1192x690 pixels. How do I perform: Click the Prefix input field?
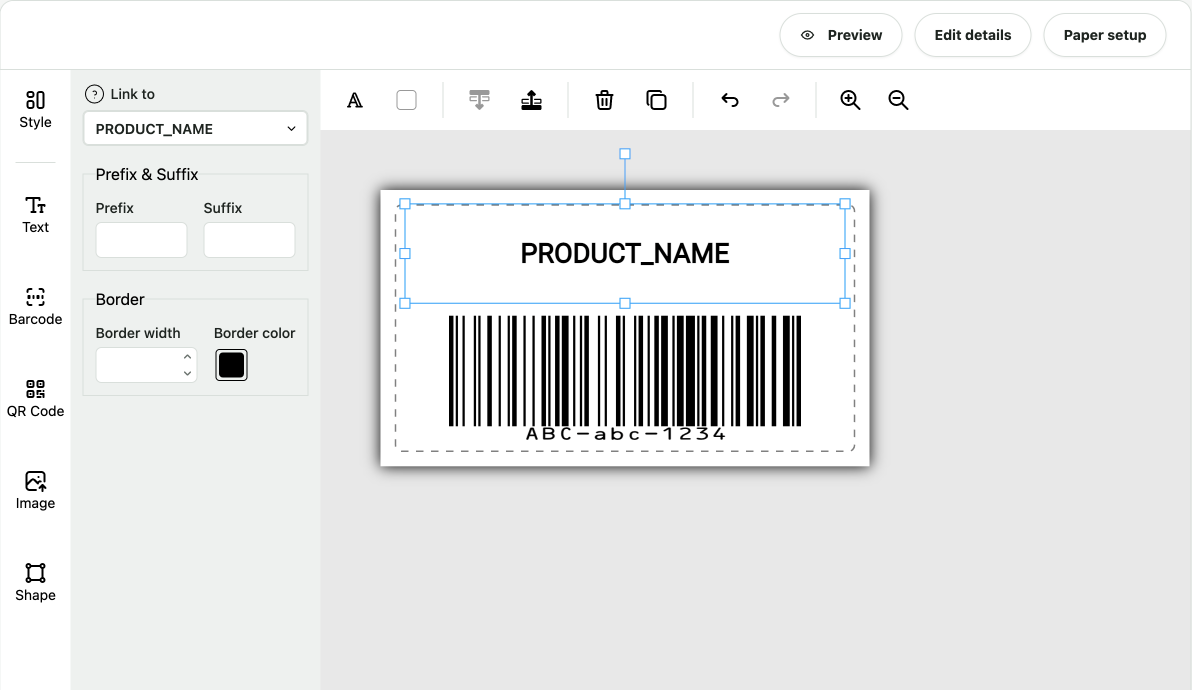(141, 240)
